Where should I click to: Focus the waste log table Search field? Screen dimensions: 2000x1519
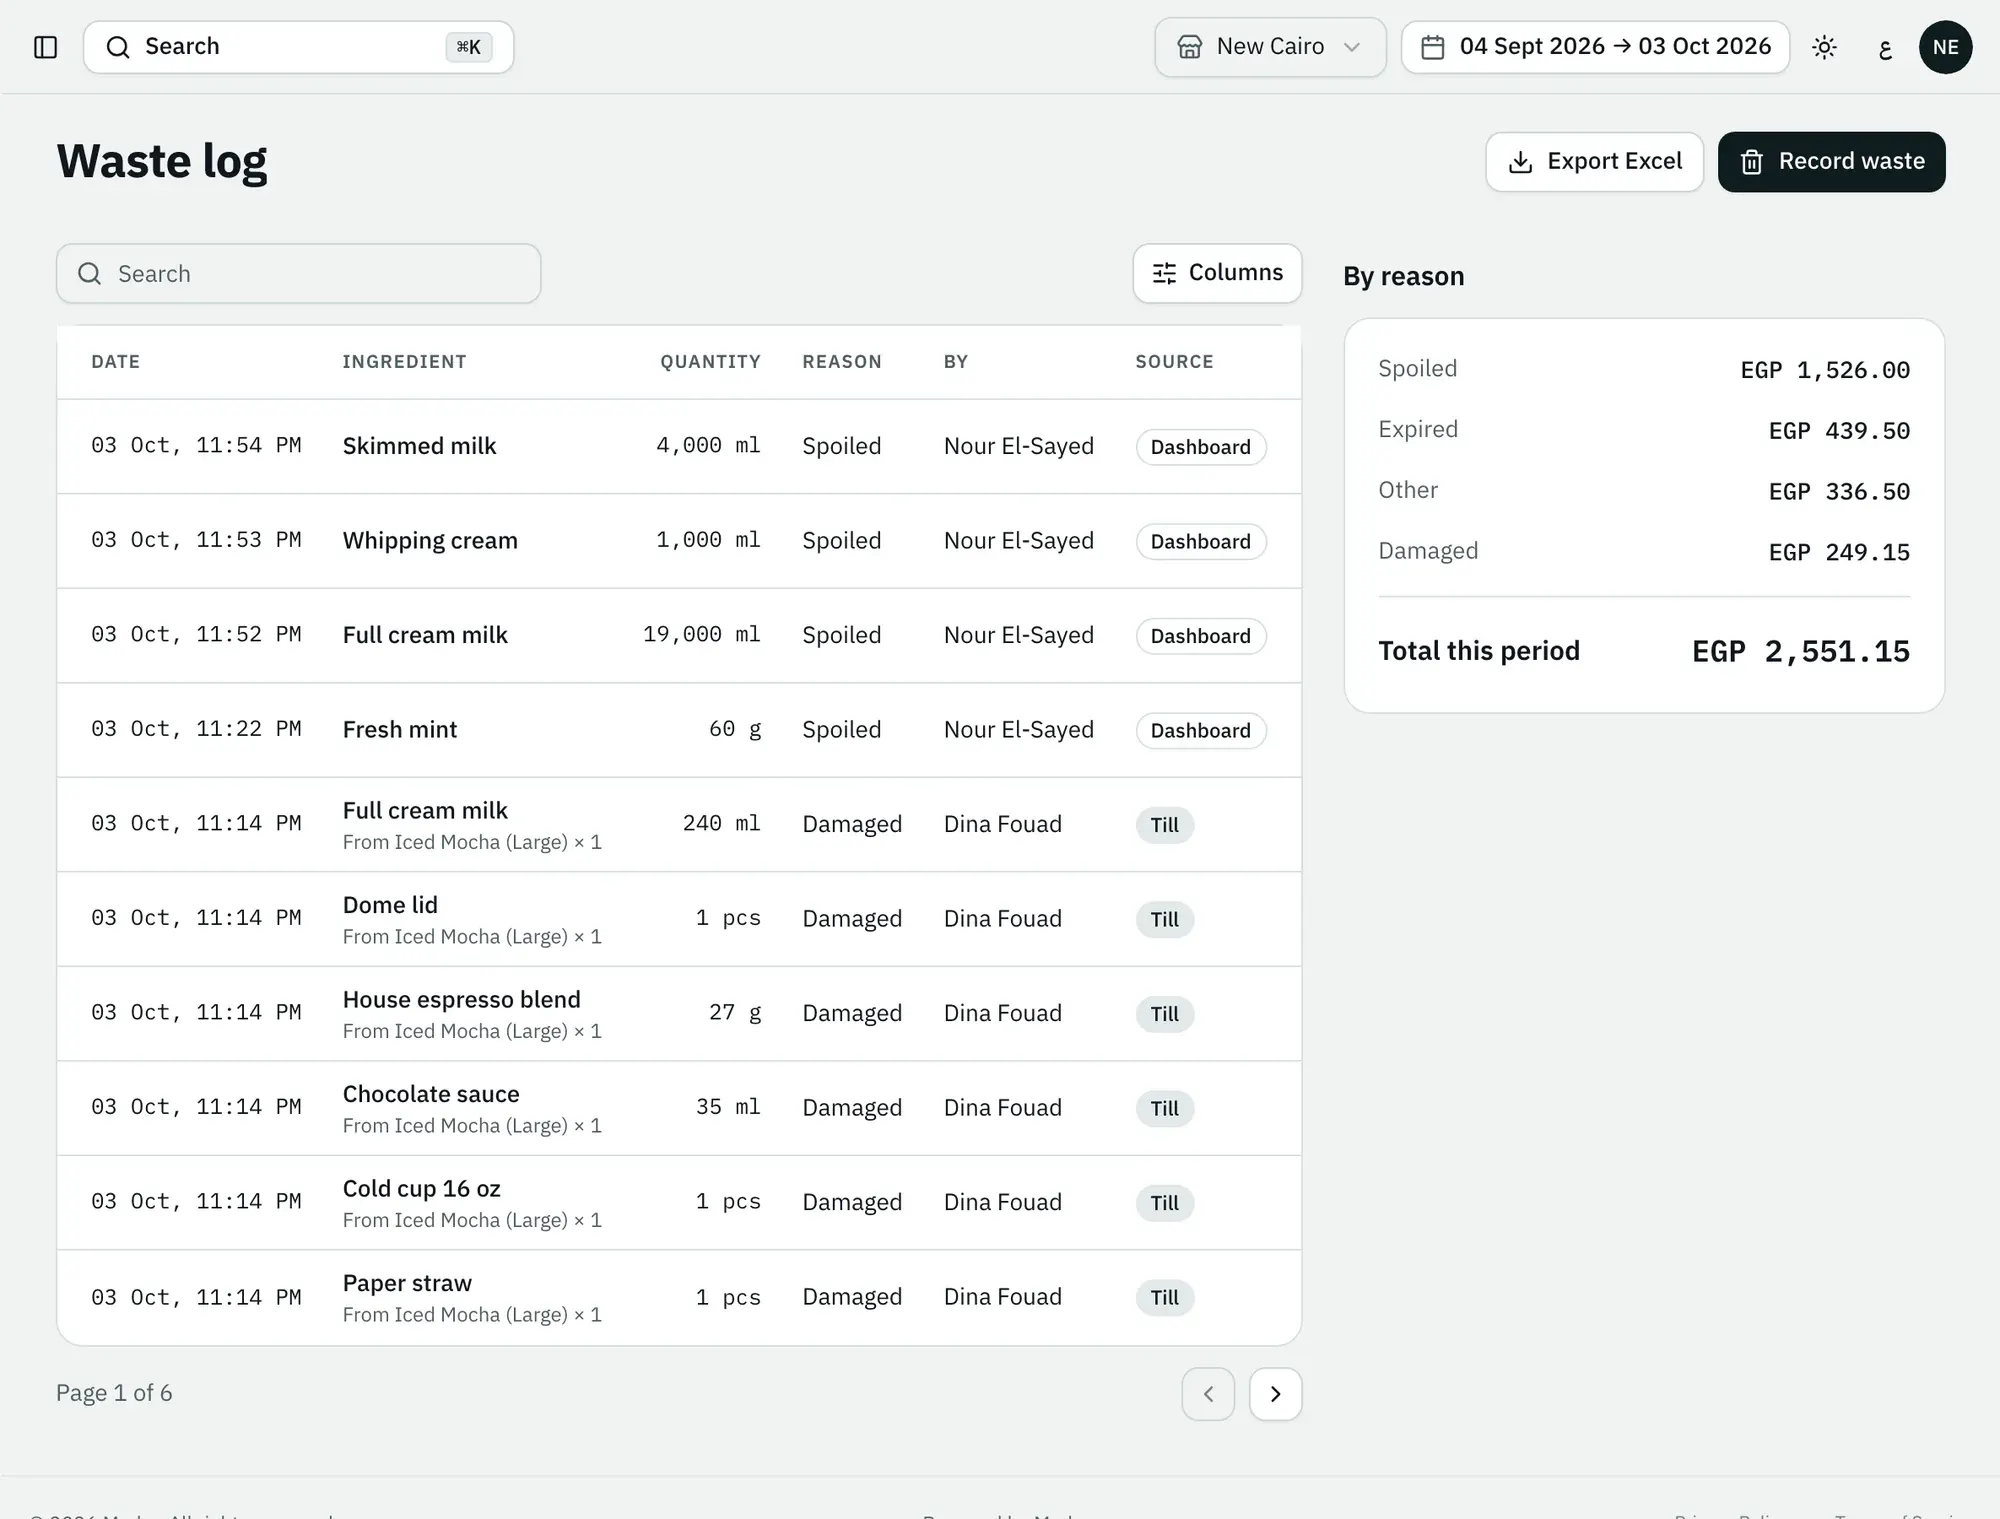pyautogui.click(x=298, y=274)
